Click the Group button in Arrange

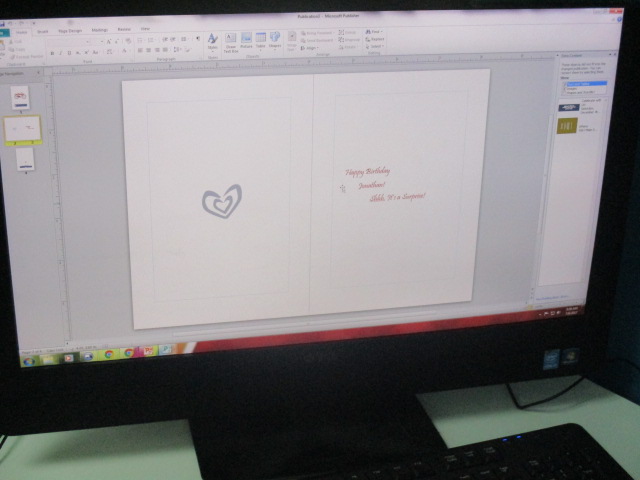[348, 32]
